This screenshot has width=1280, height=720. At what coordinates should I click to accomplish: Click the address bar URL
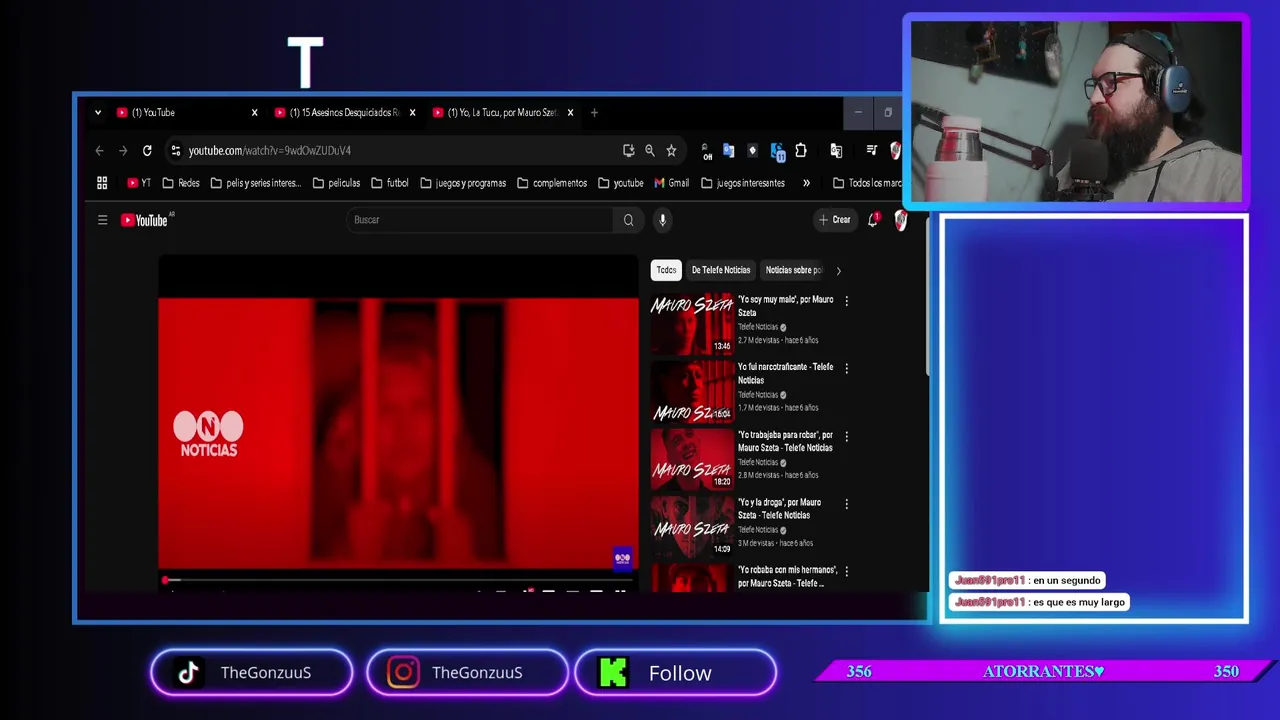270,151
